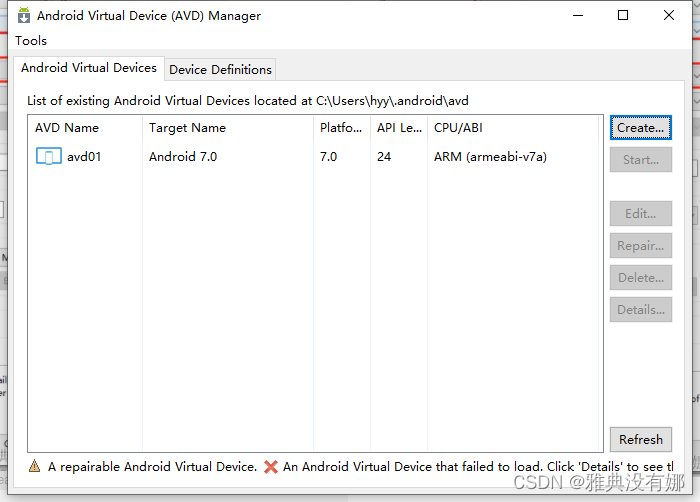Minimize the AVD Manager window
The height and width of the screenshot is (502, 700).
[x=578, y=15]
